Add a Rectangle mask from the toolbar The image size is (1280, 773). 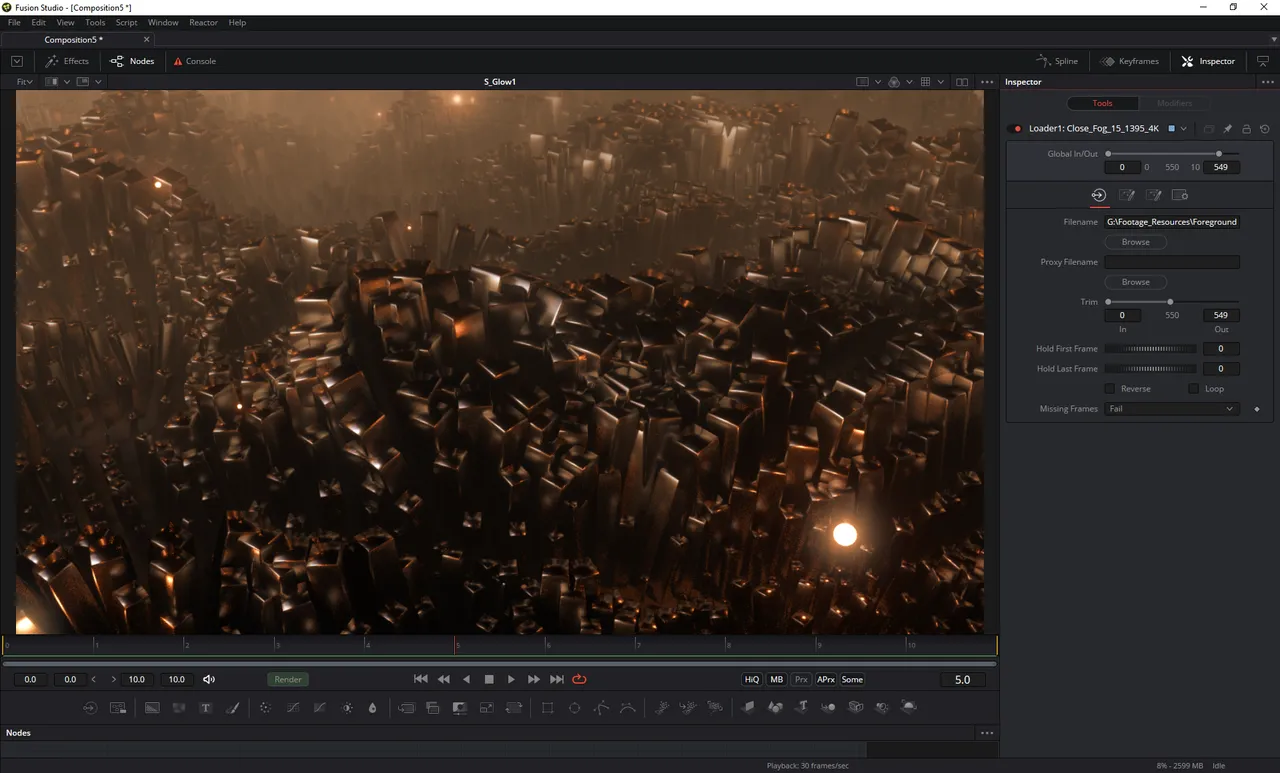click(547, 707)
